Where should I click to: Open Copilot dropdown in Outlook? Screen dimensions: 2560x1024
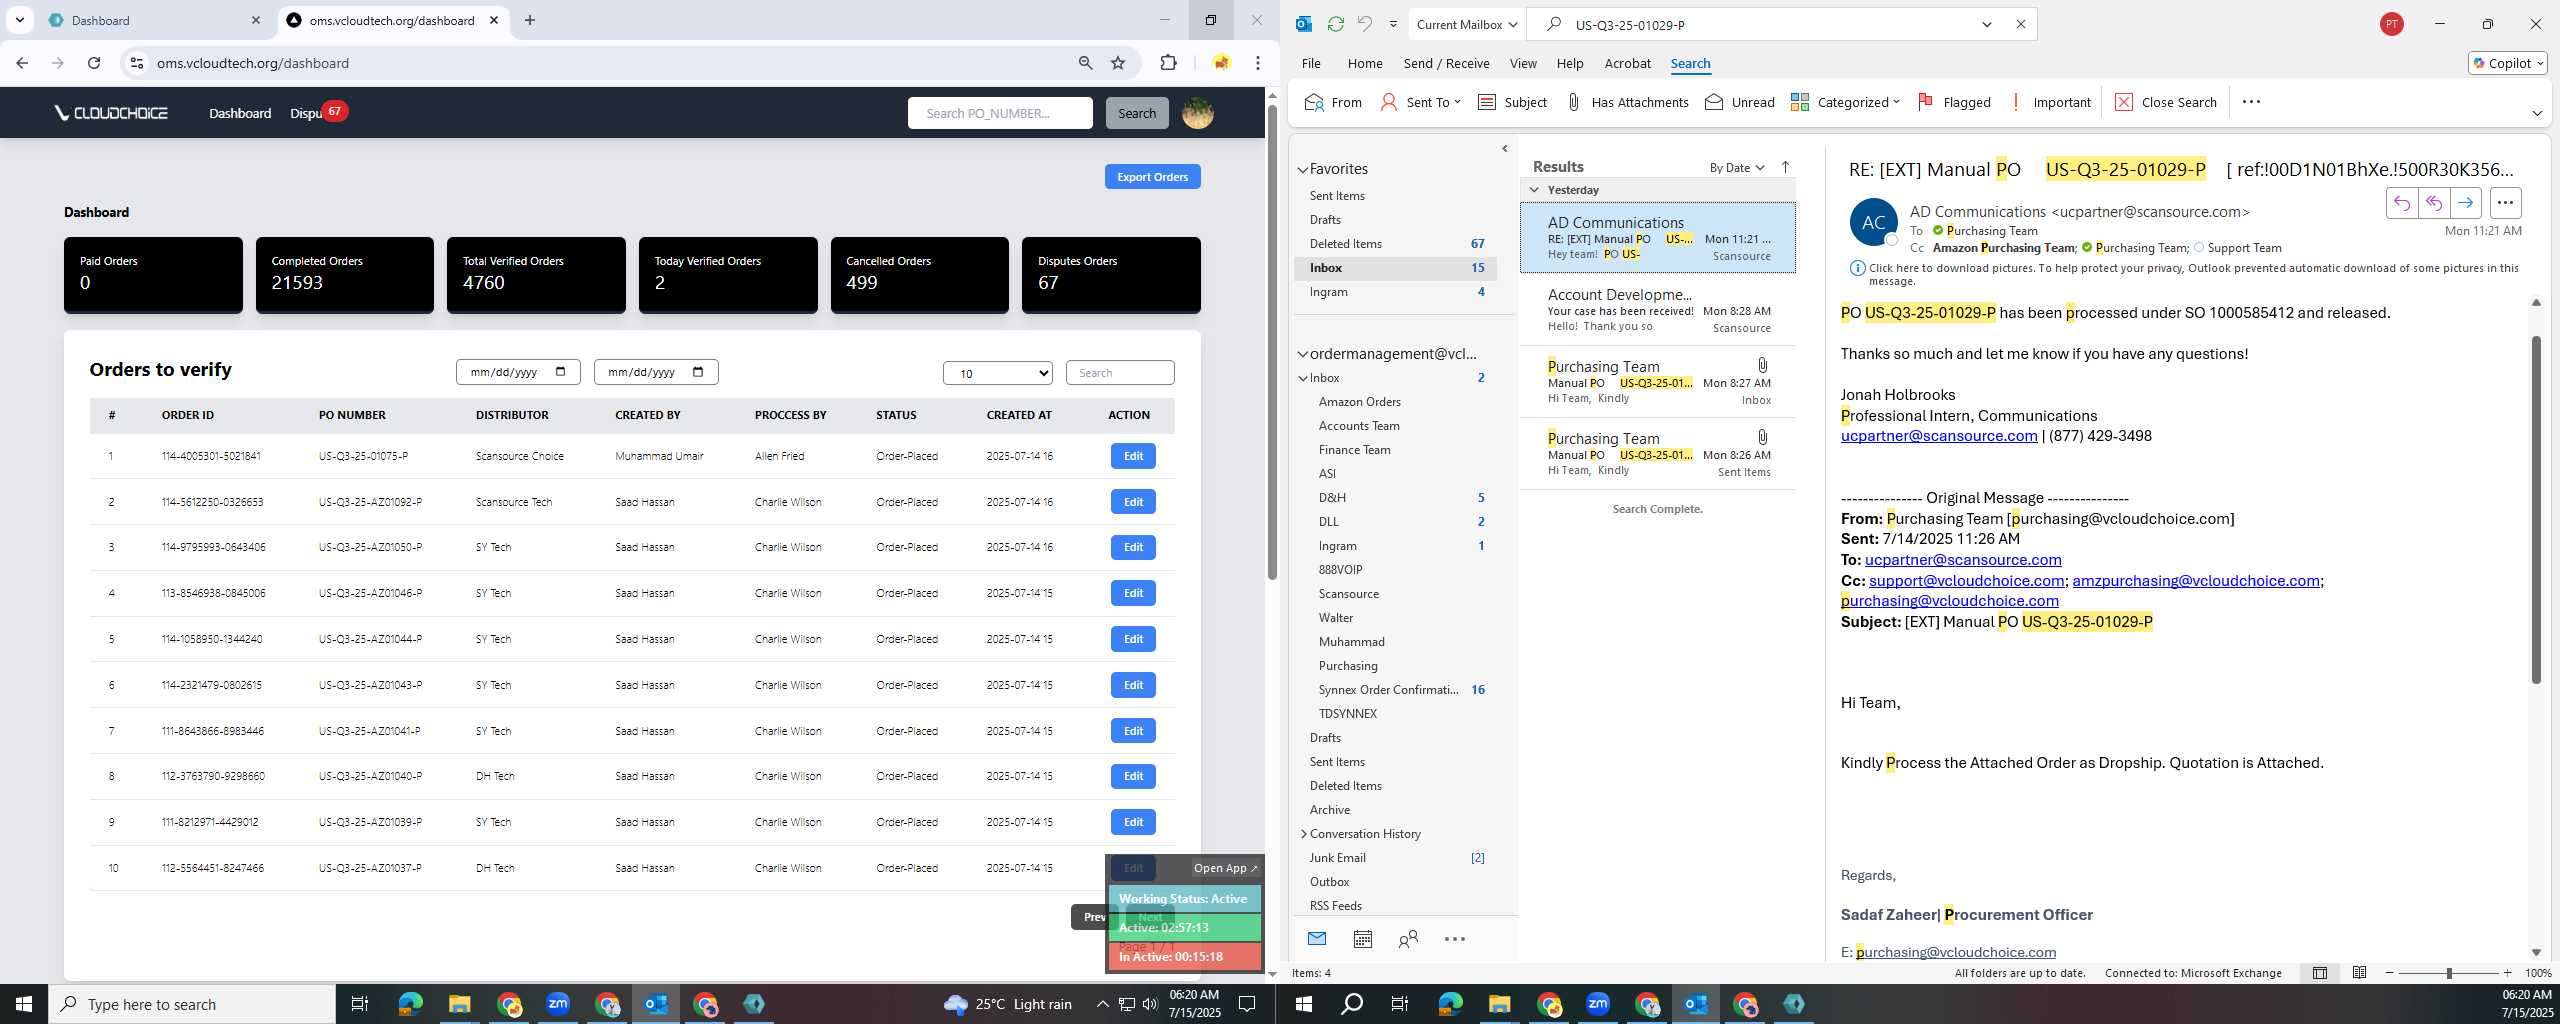[x=2507, y=63]
